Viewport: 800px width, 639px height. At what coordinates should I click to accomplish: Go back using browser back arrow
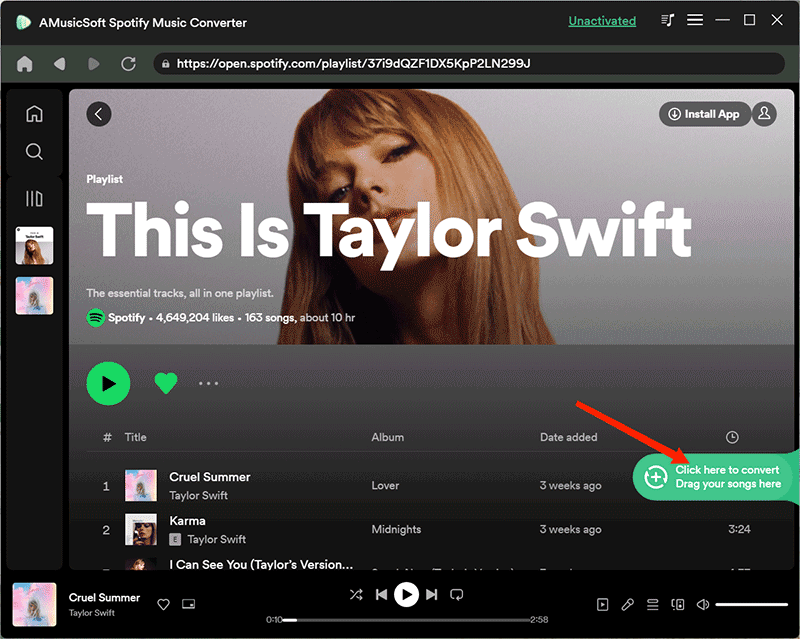coord(60,64)
